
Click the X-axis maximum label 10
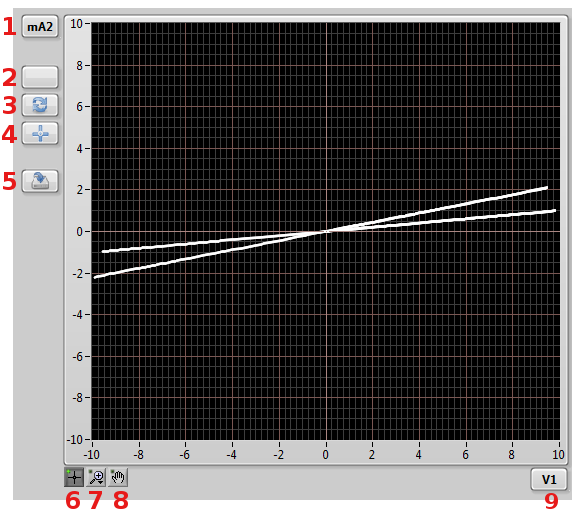click(x=559, y=454)
